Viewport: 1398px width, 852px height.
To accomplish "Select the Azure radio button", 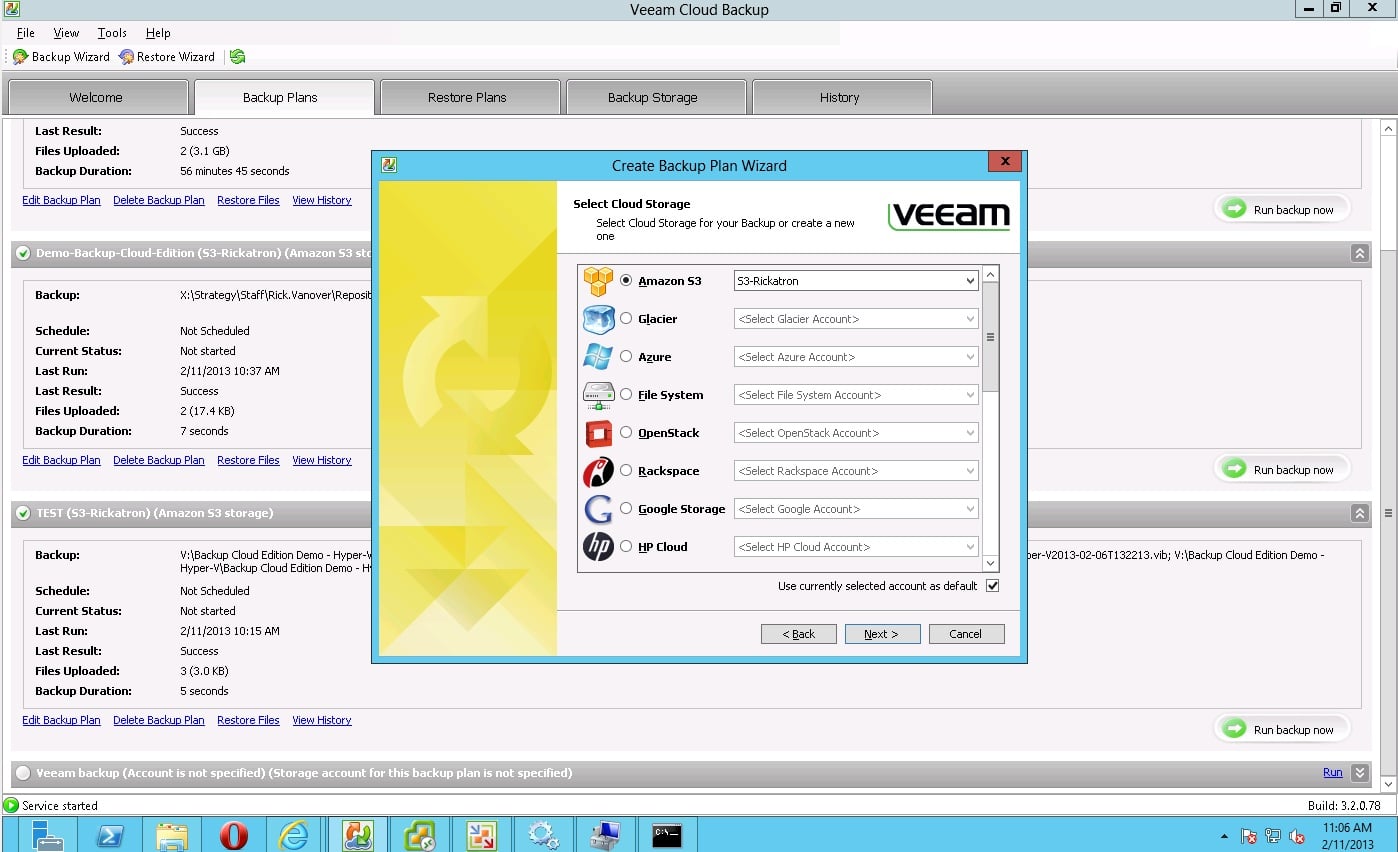I will tap(626, 357).
